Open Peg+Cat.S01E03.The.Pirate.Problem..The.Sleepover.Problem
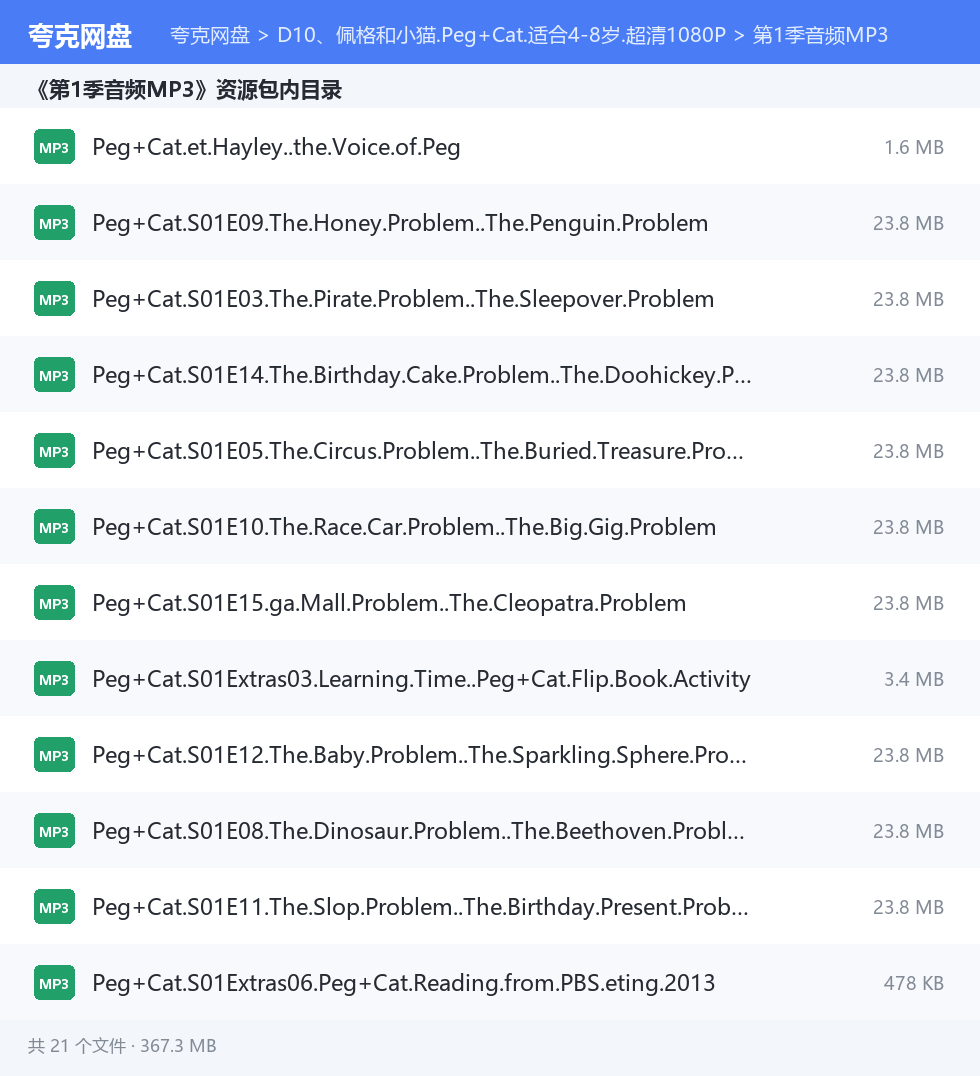This screenshot has width=980, height=1076. pyautogui.click(x=403, y=299)
